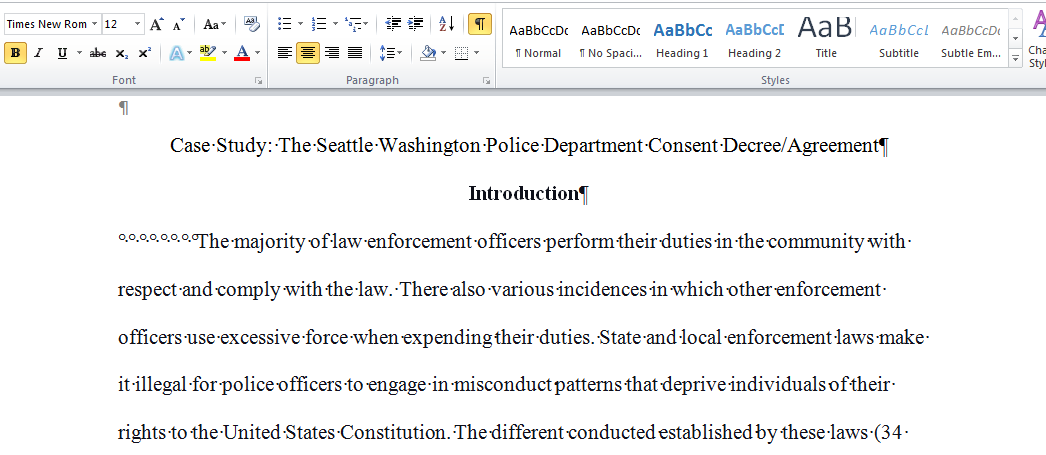Click the font size field showing 12
The image size is (1046, 455).
117,25
